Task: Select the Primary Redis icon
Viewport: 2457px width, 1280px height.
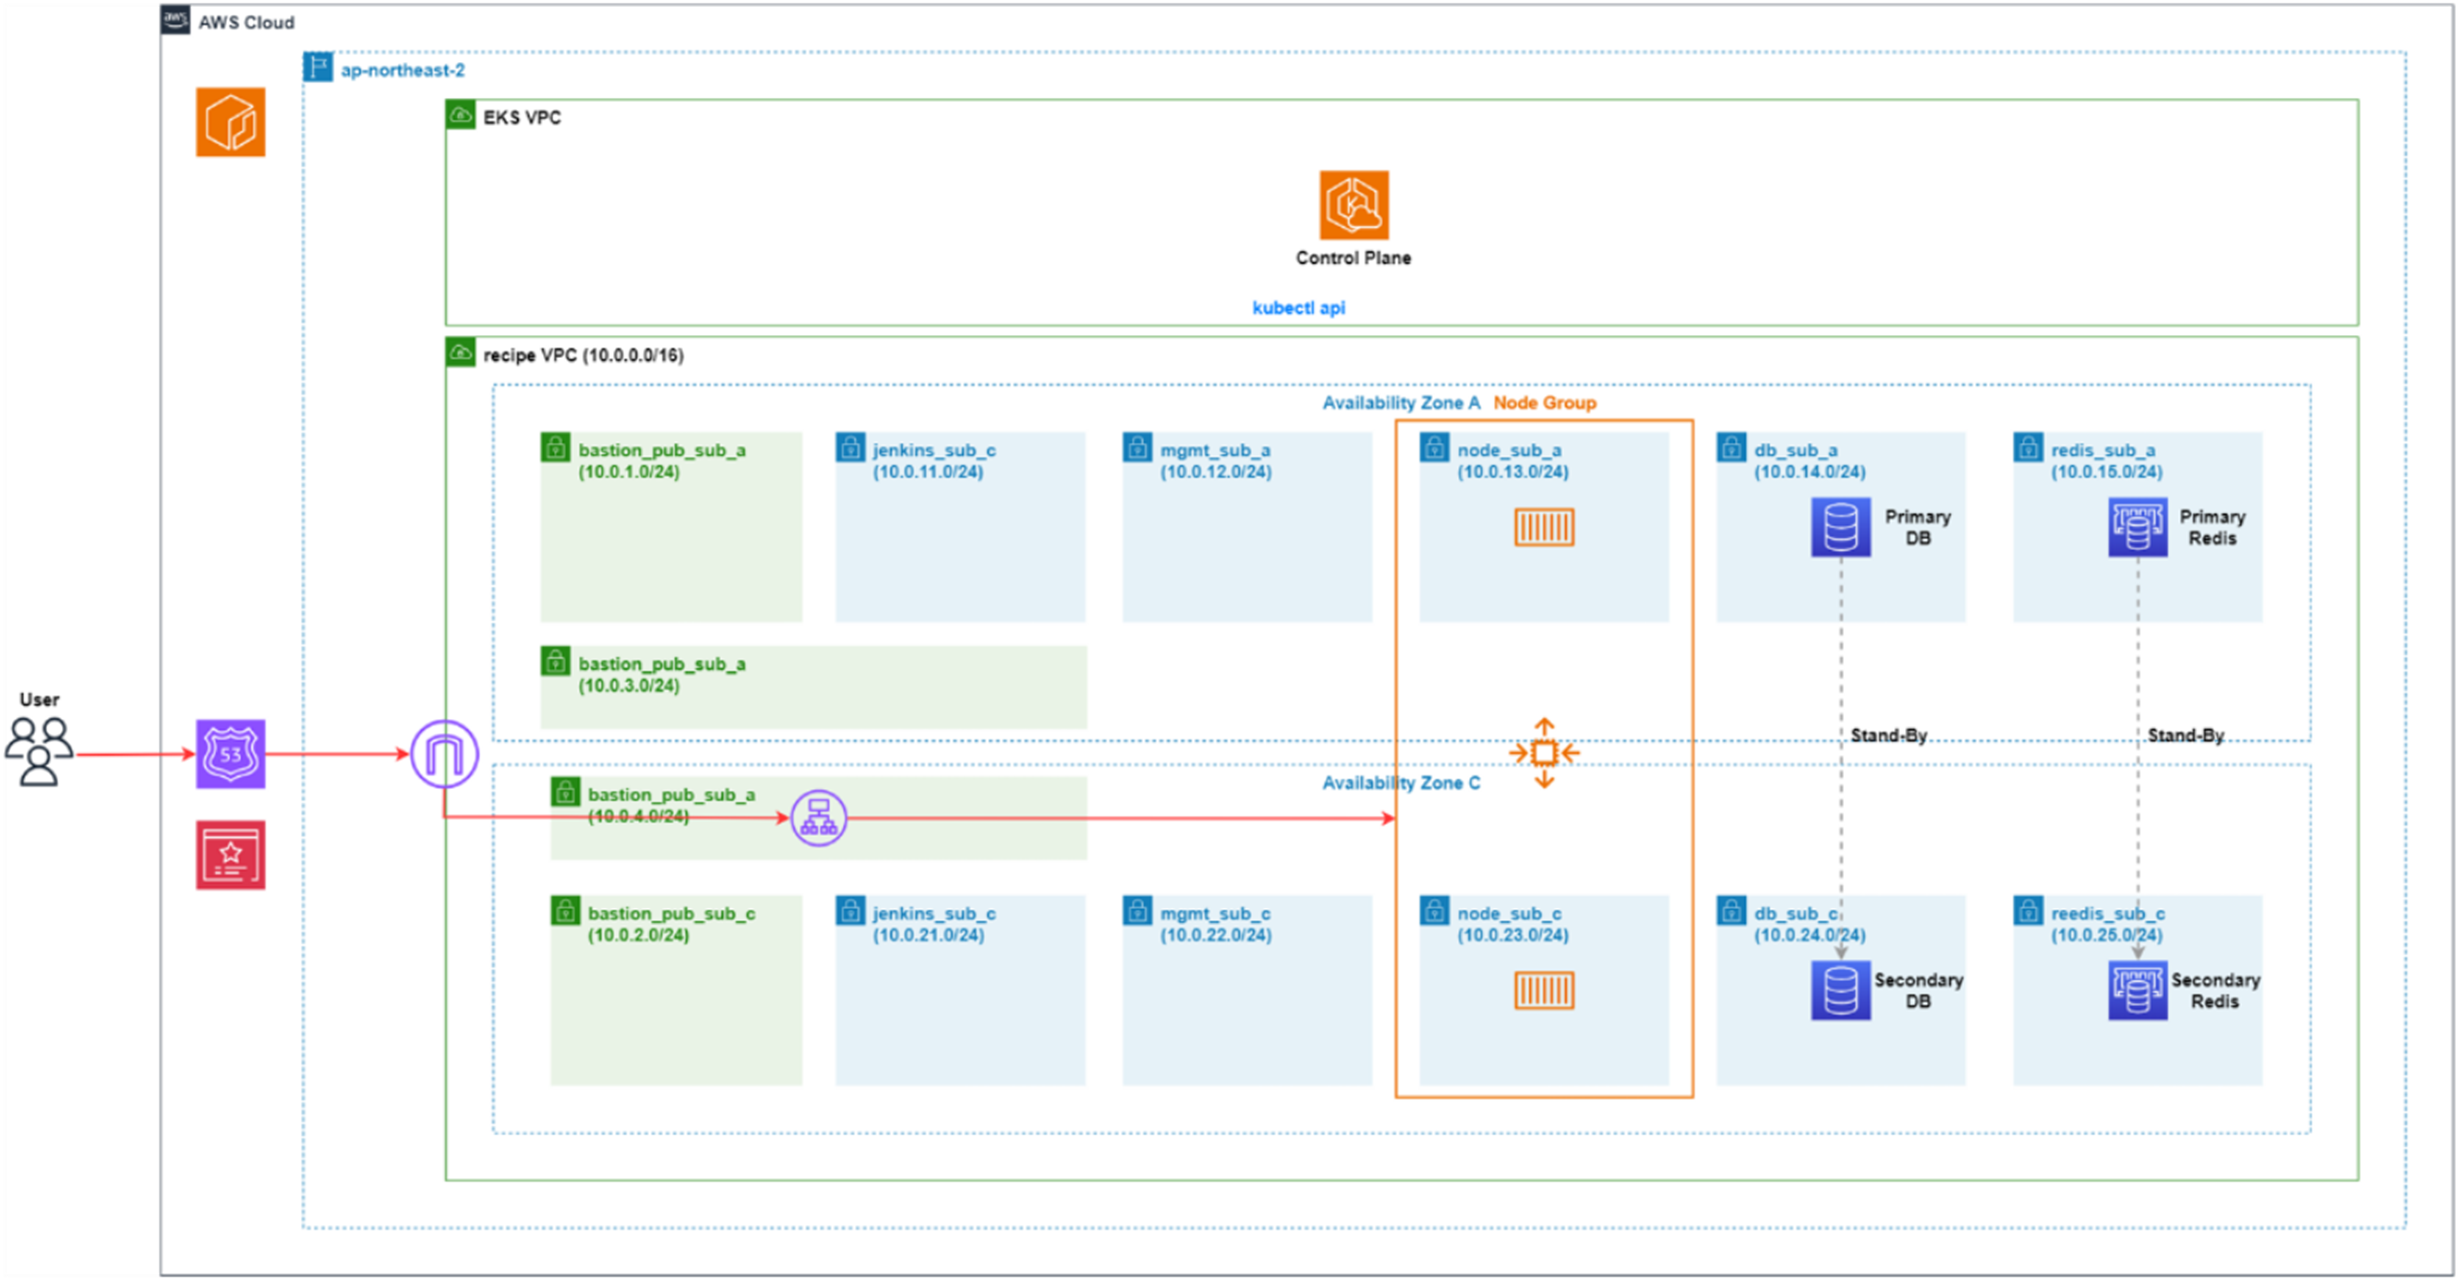Action: point(2137,527)
